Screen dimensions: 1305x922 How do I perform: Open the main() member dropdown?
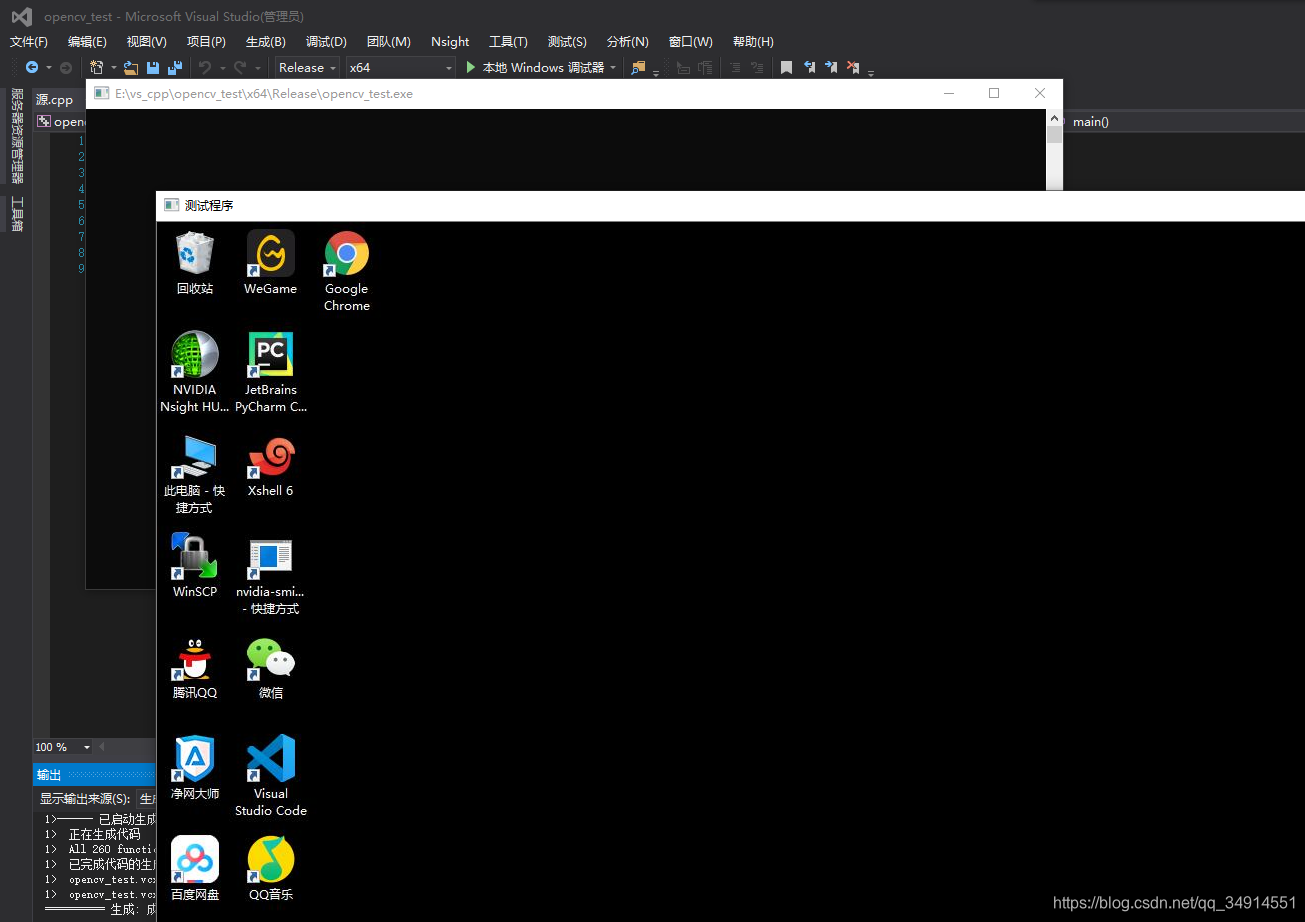(x=1186, y=122)
